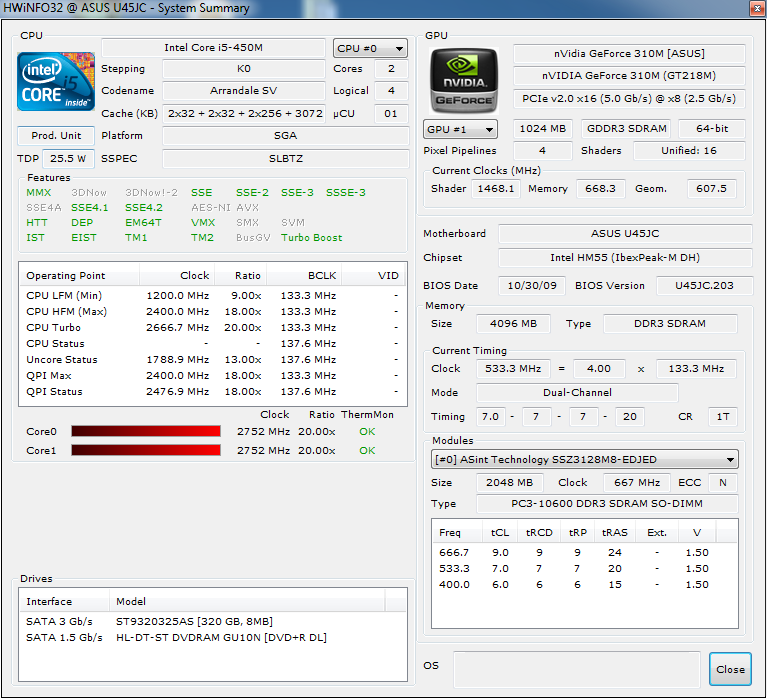
Task: Select the CPU LFM (Min) row
Action: point(213,295)
